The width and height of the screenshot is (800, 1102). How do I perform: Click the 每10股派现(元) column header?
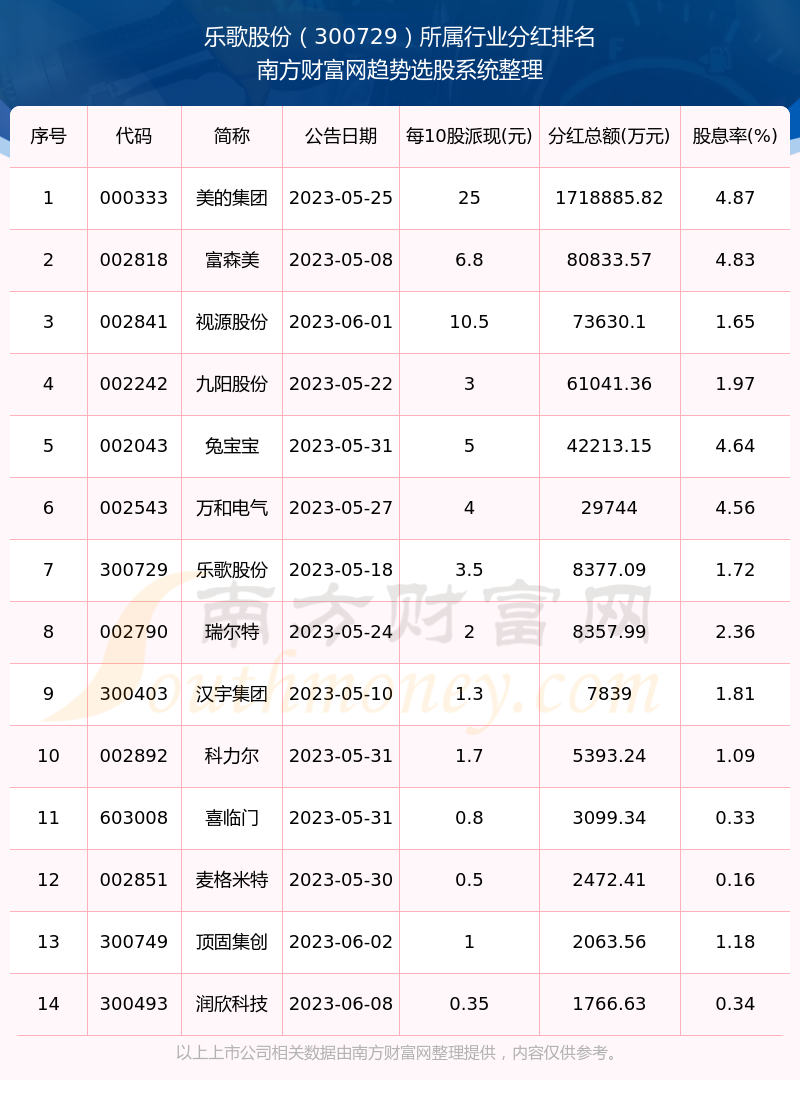click(469, 136)
